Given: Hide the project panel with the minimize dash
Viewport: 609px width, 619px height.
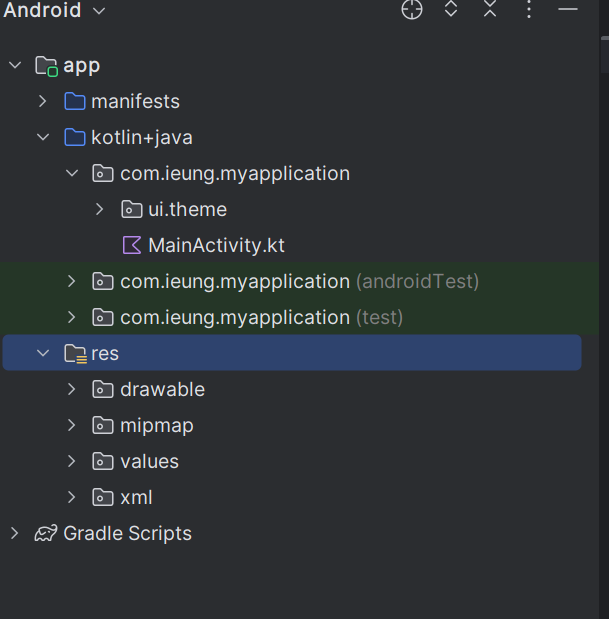Looking at the screenshot, I should (x=568, y=9).
